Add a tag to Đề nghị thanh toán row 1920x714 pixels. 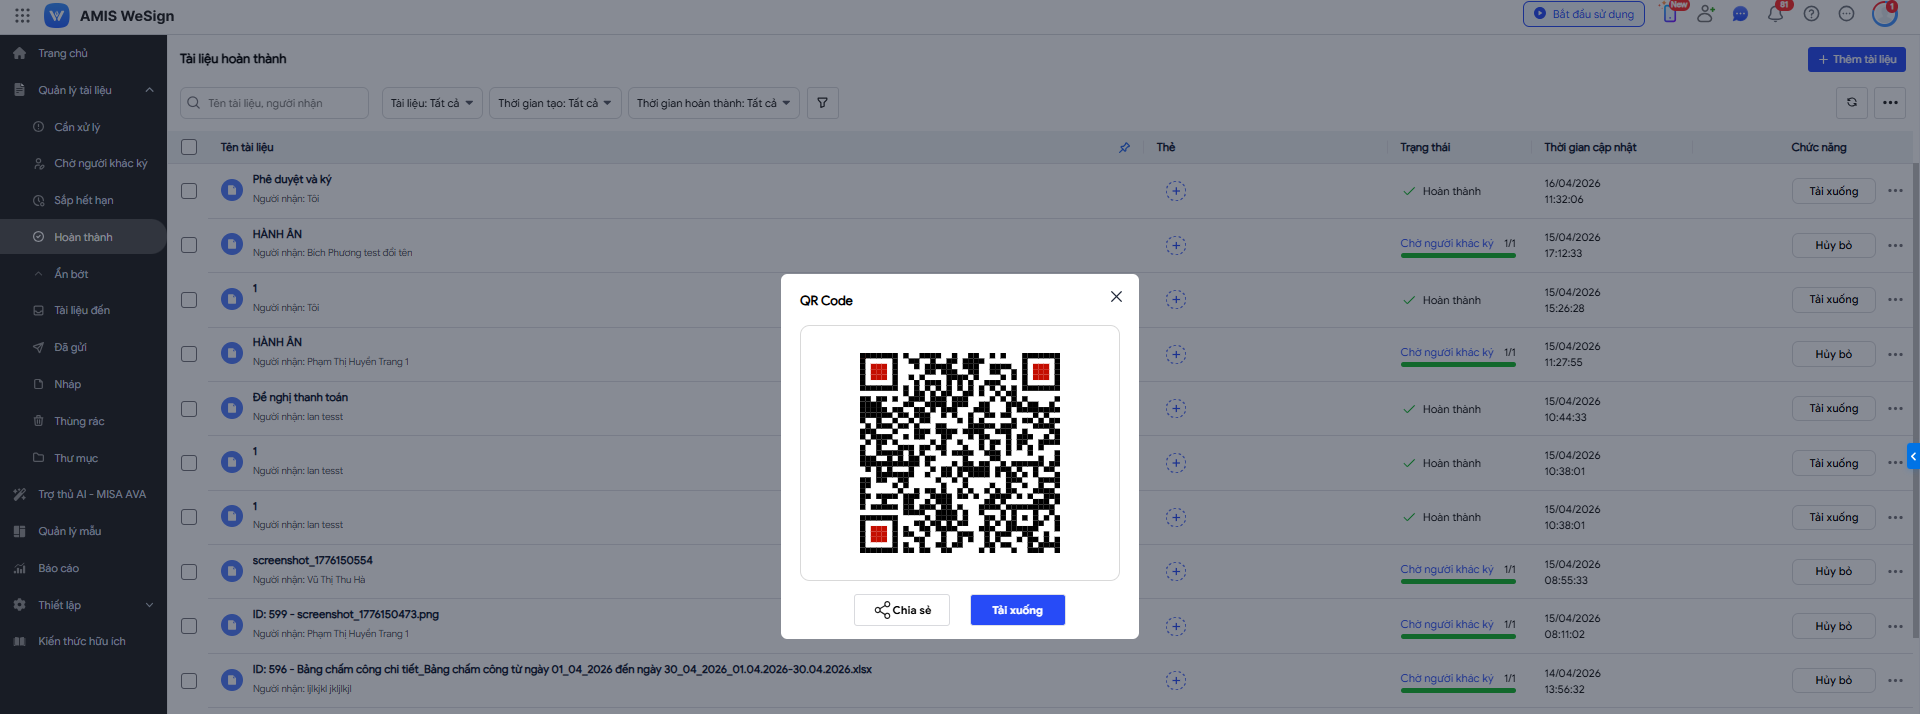coord(1176,408)
